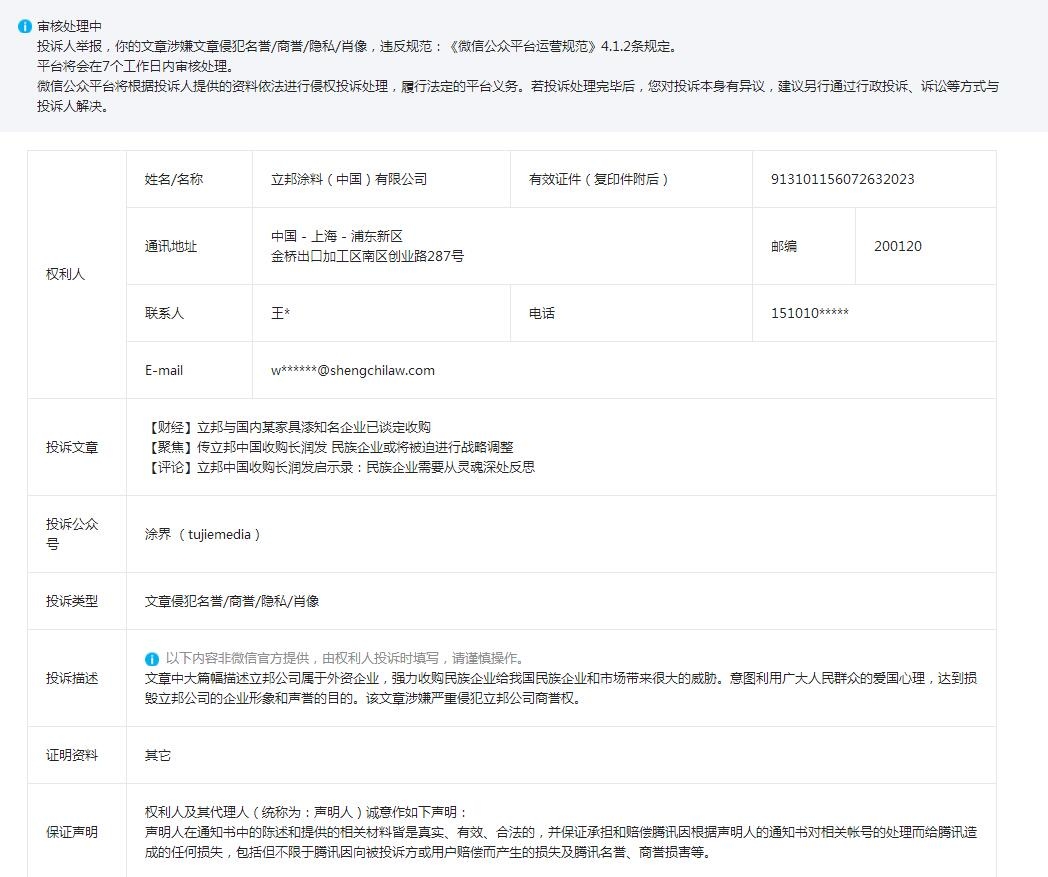Select credential number 913101156072632023
The width and height of the screenshot is (1048, 877).
842,180
